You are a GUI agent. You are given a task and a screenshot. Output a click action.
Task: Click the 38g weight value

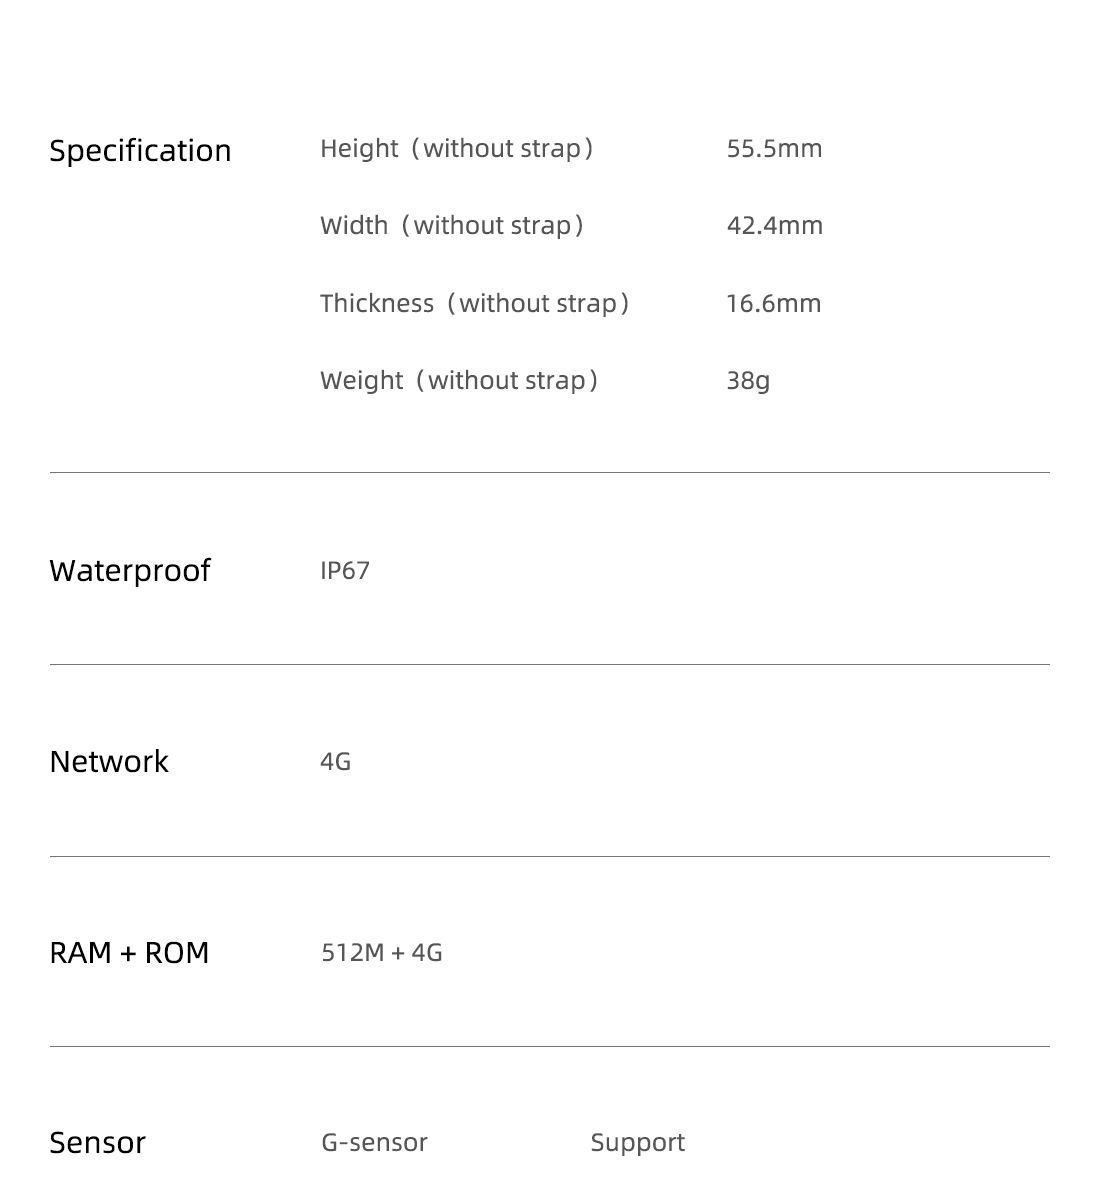[748, 380]
